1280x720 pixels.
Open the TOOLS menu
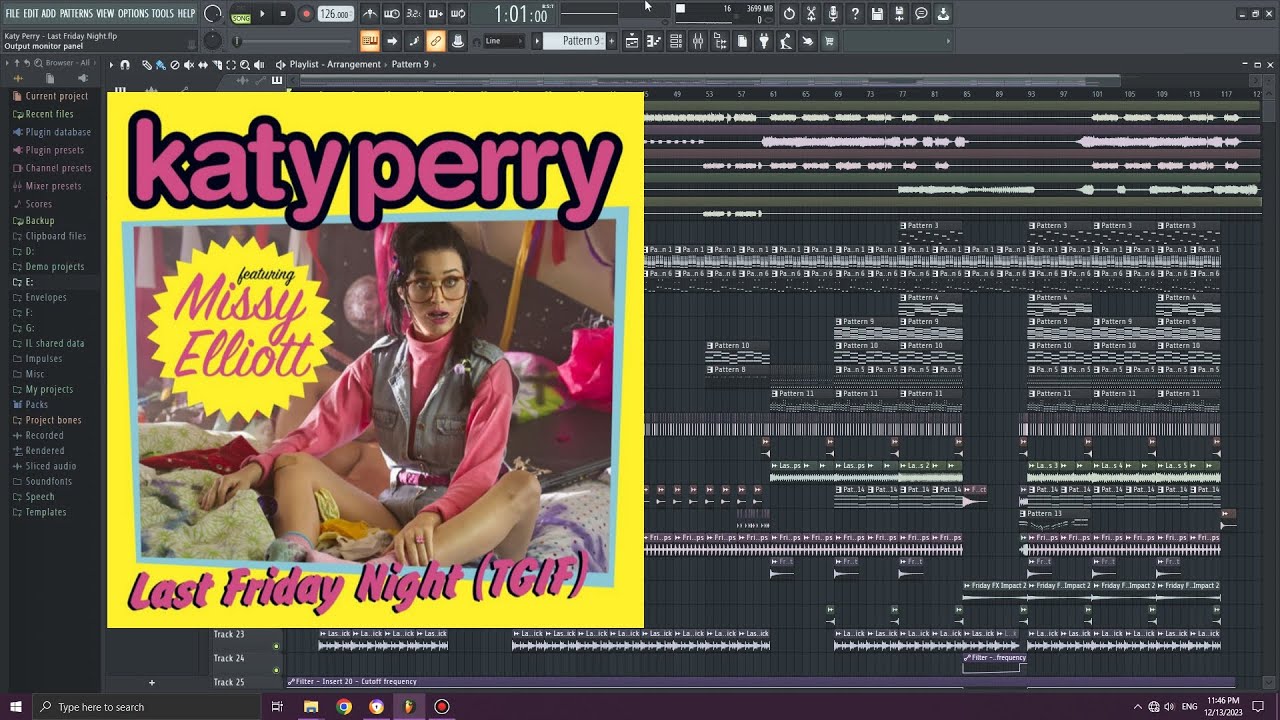pos(163,13)
